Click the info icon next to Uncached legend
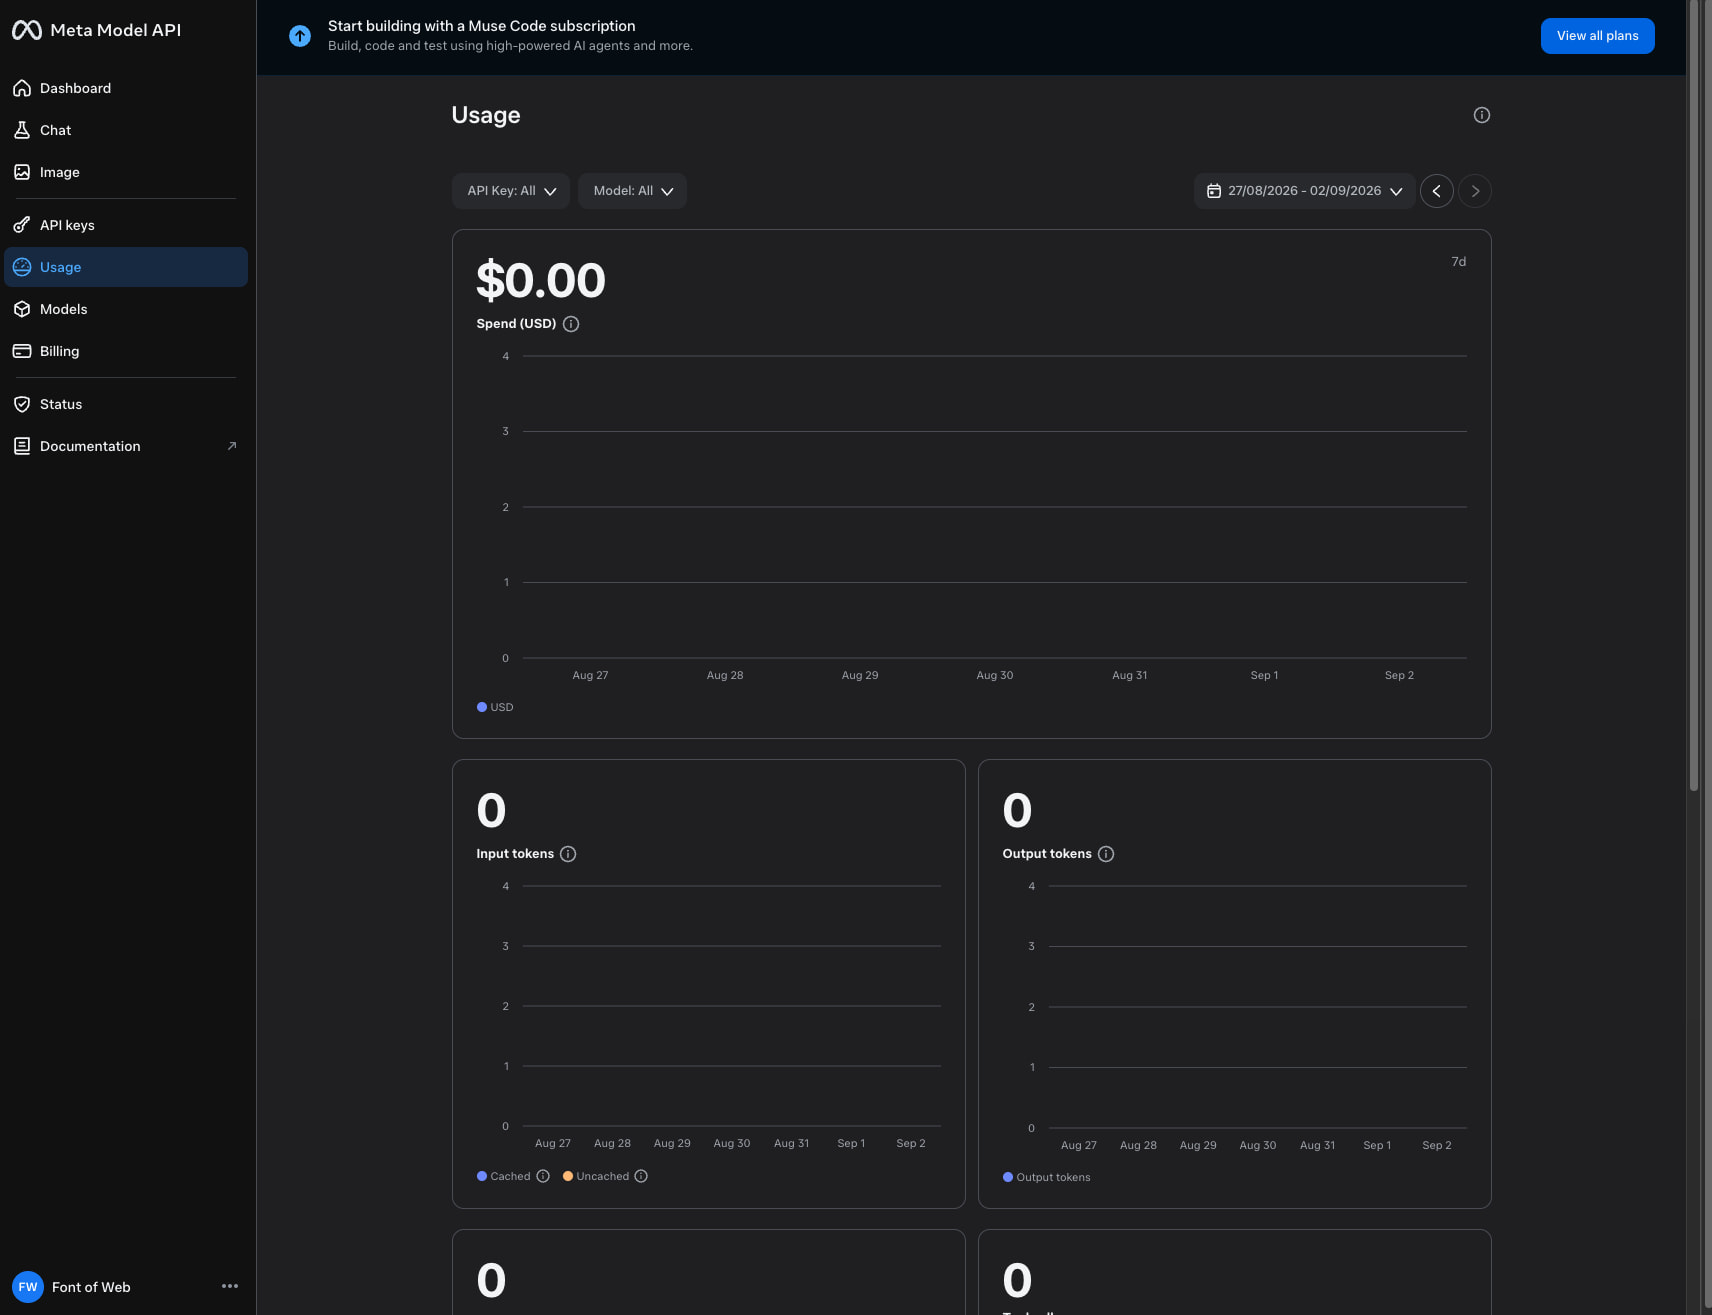The image size is (1712, 1315). tap(641, 1176)
